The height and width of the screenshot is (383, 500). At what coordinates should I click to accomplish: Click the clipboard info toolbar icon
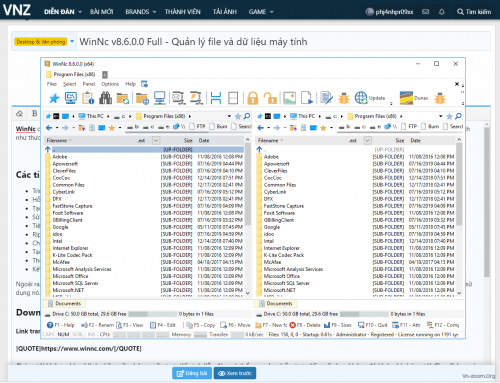click(x=88, y=98)
